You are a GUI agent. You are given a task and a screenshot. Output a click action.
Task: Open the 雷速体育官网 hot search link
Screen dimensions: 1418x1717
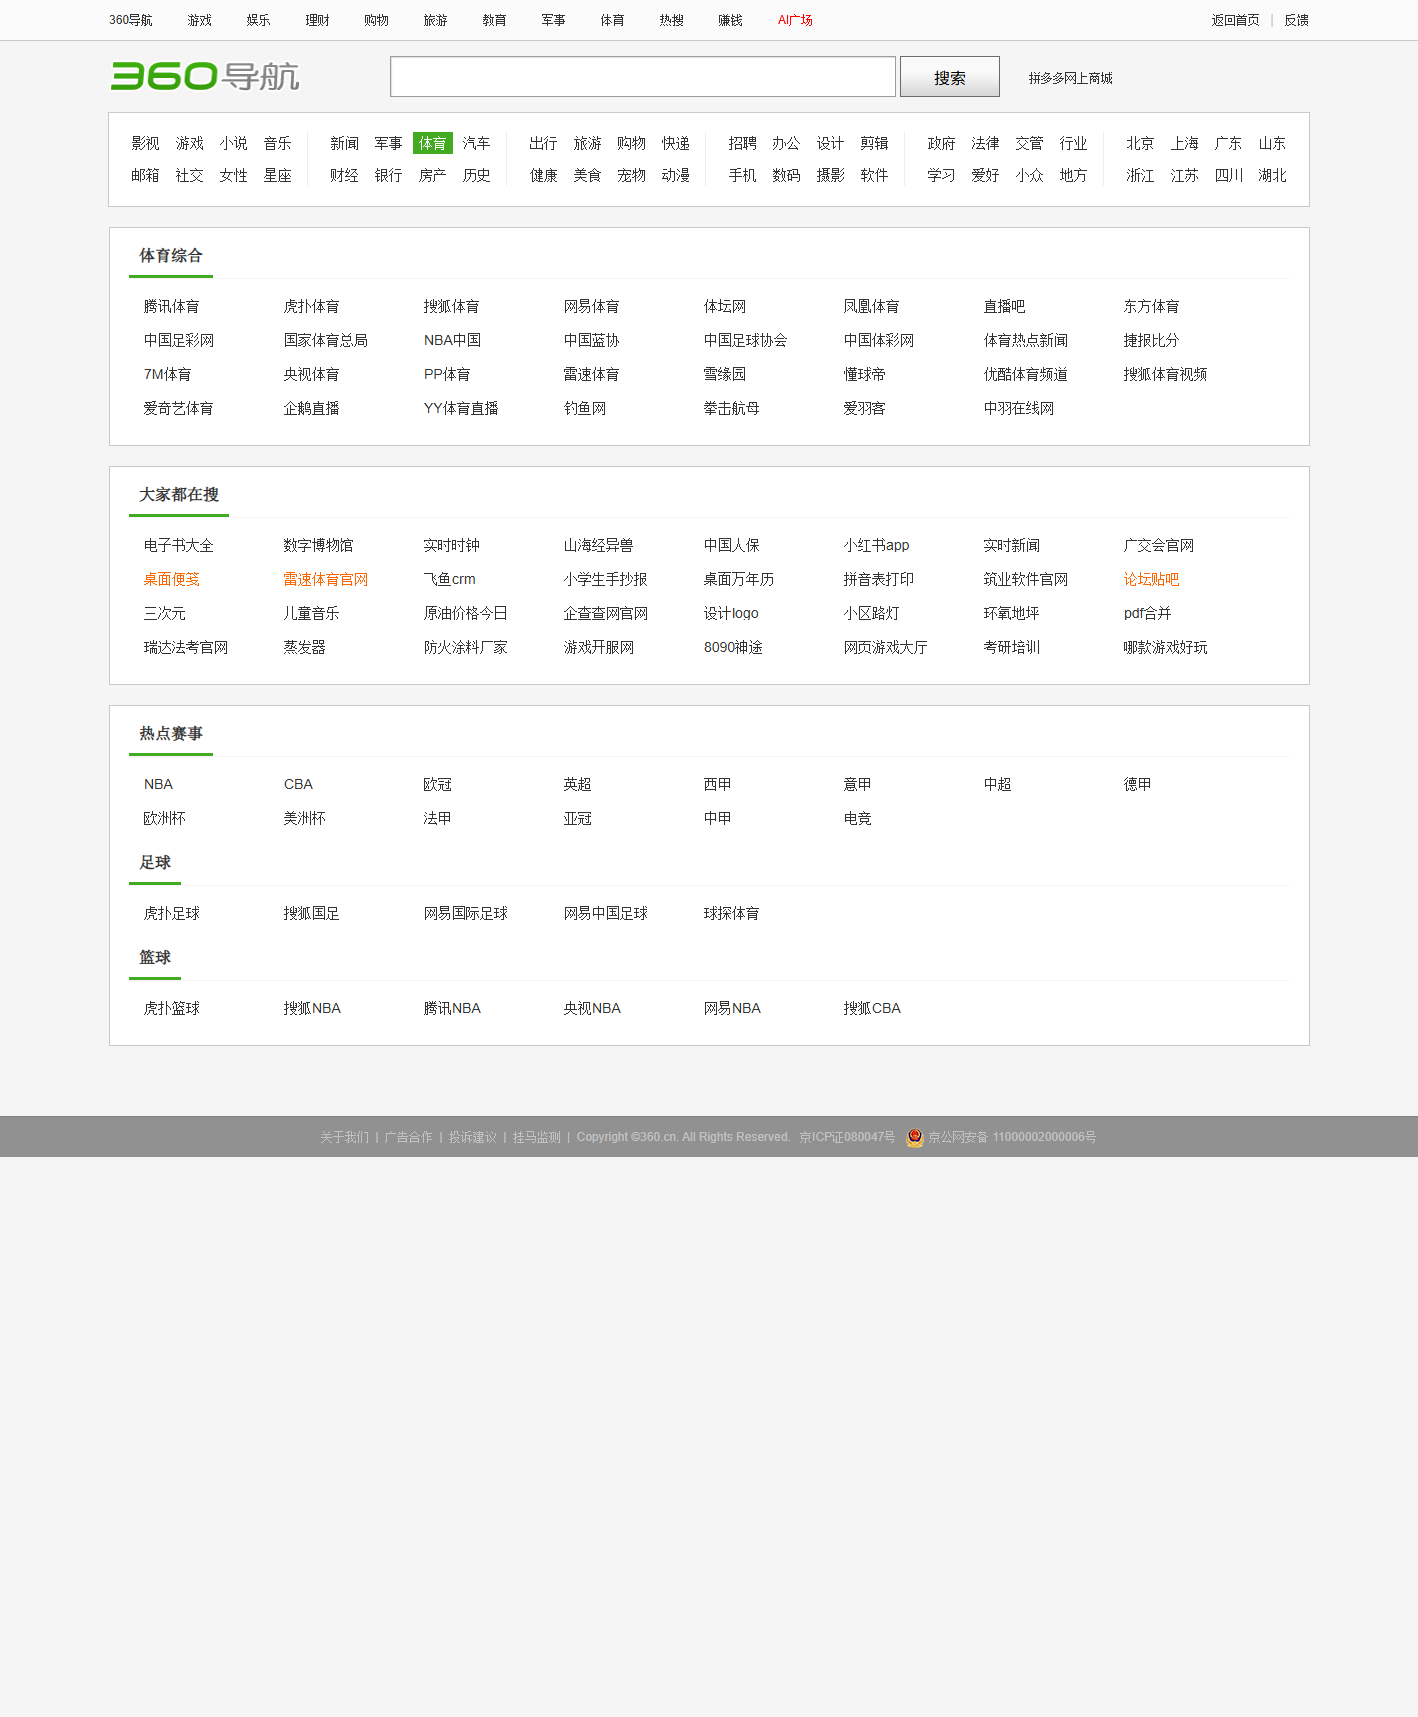(x=325, y=579)
